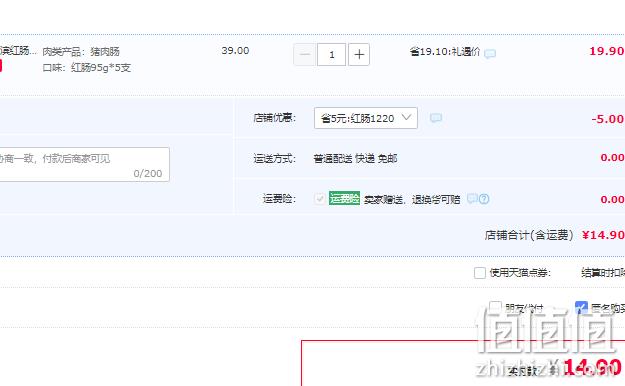Click the truncated product title ending 红肠...
Image resolution: width=625 pixels, height=386 pixels.
click(x=18, y=51)
